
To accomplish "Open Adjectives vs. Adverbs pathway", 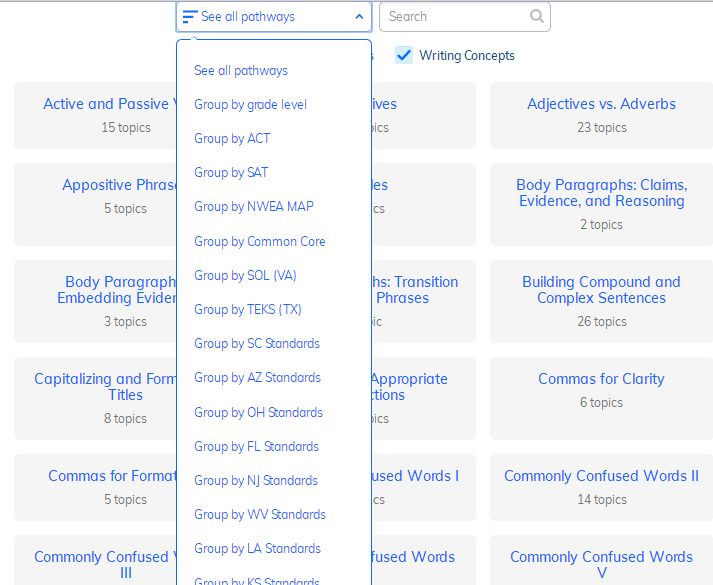I will [601, 104].
